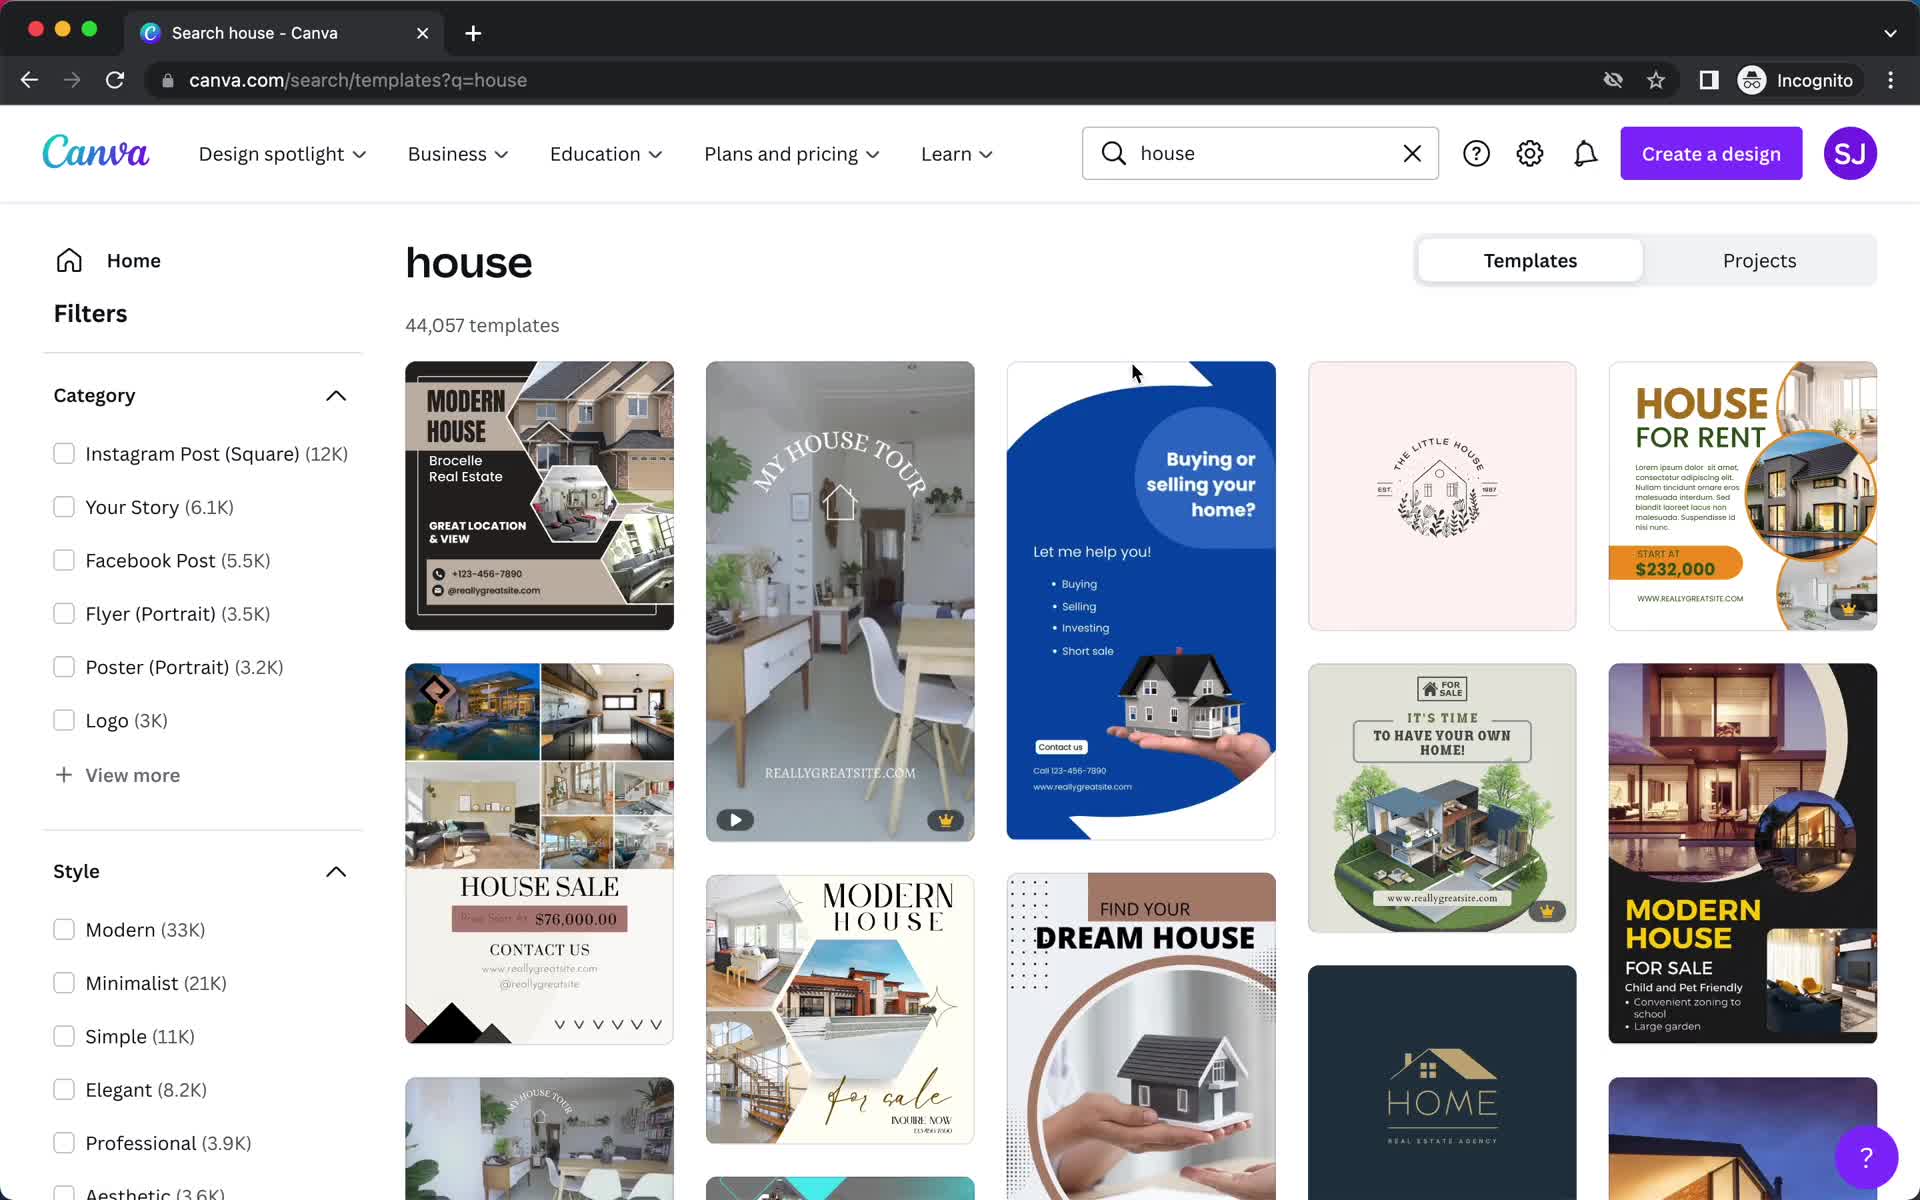
Task: Check Logo filter
Action: [64, 720]
